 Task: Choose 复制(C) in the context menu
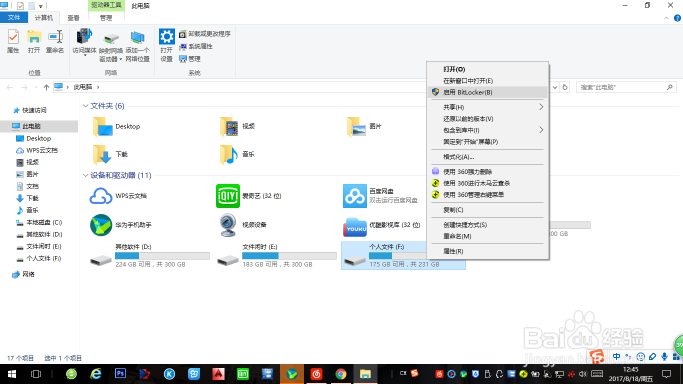(x=487, y=210)
